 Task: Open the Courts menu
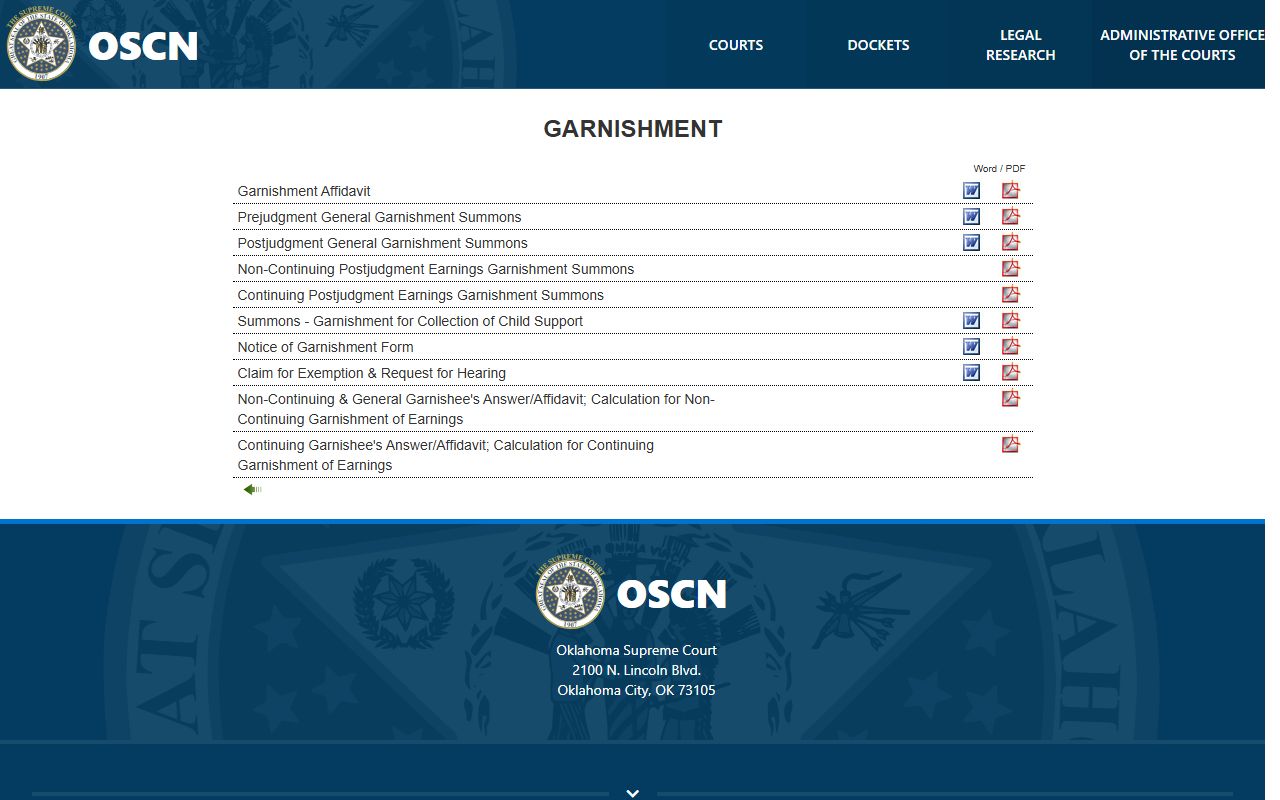[x=736, y=45]
